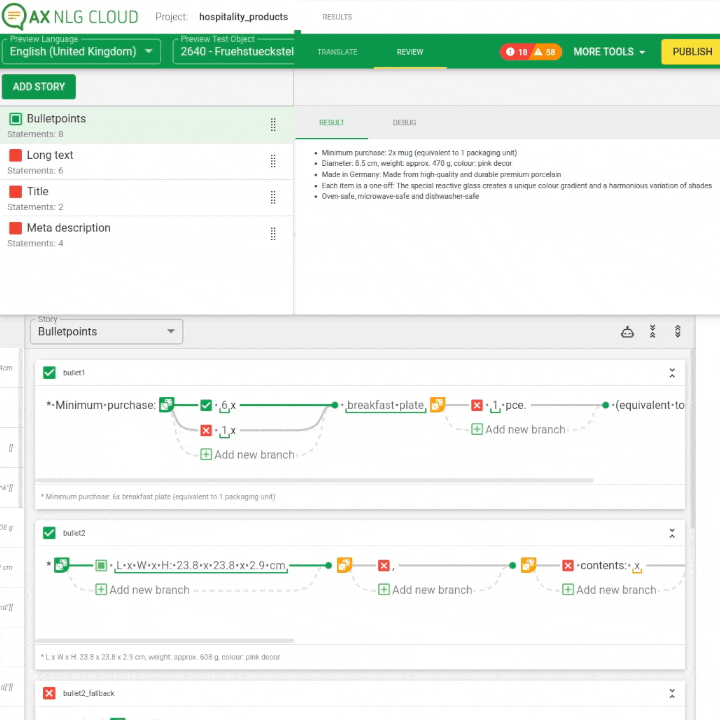Toggle the '1 x' branch red checkbox
720x720 pixels.
[x=206, y=430]
